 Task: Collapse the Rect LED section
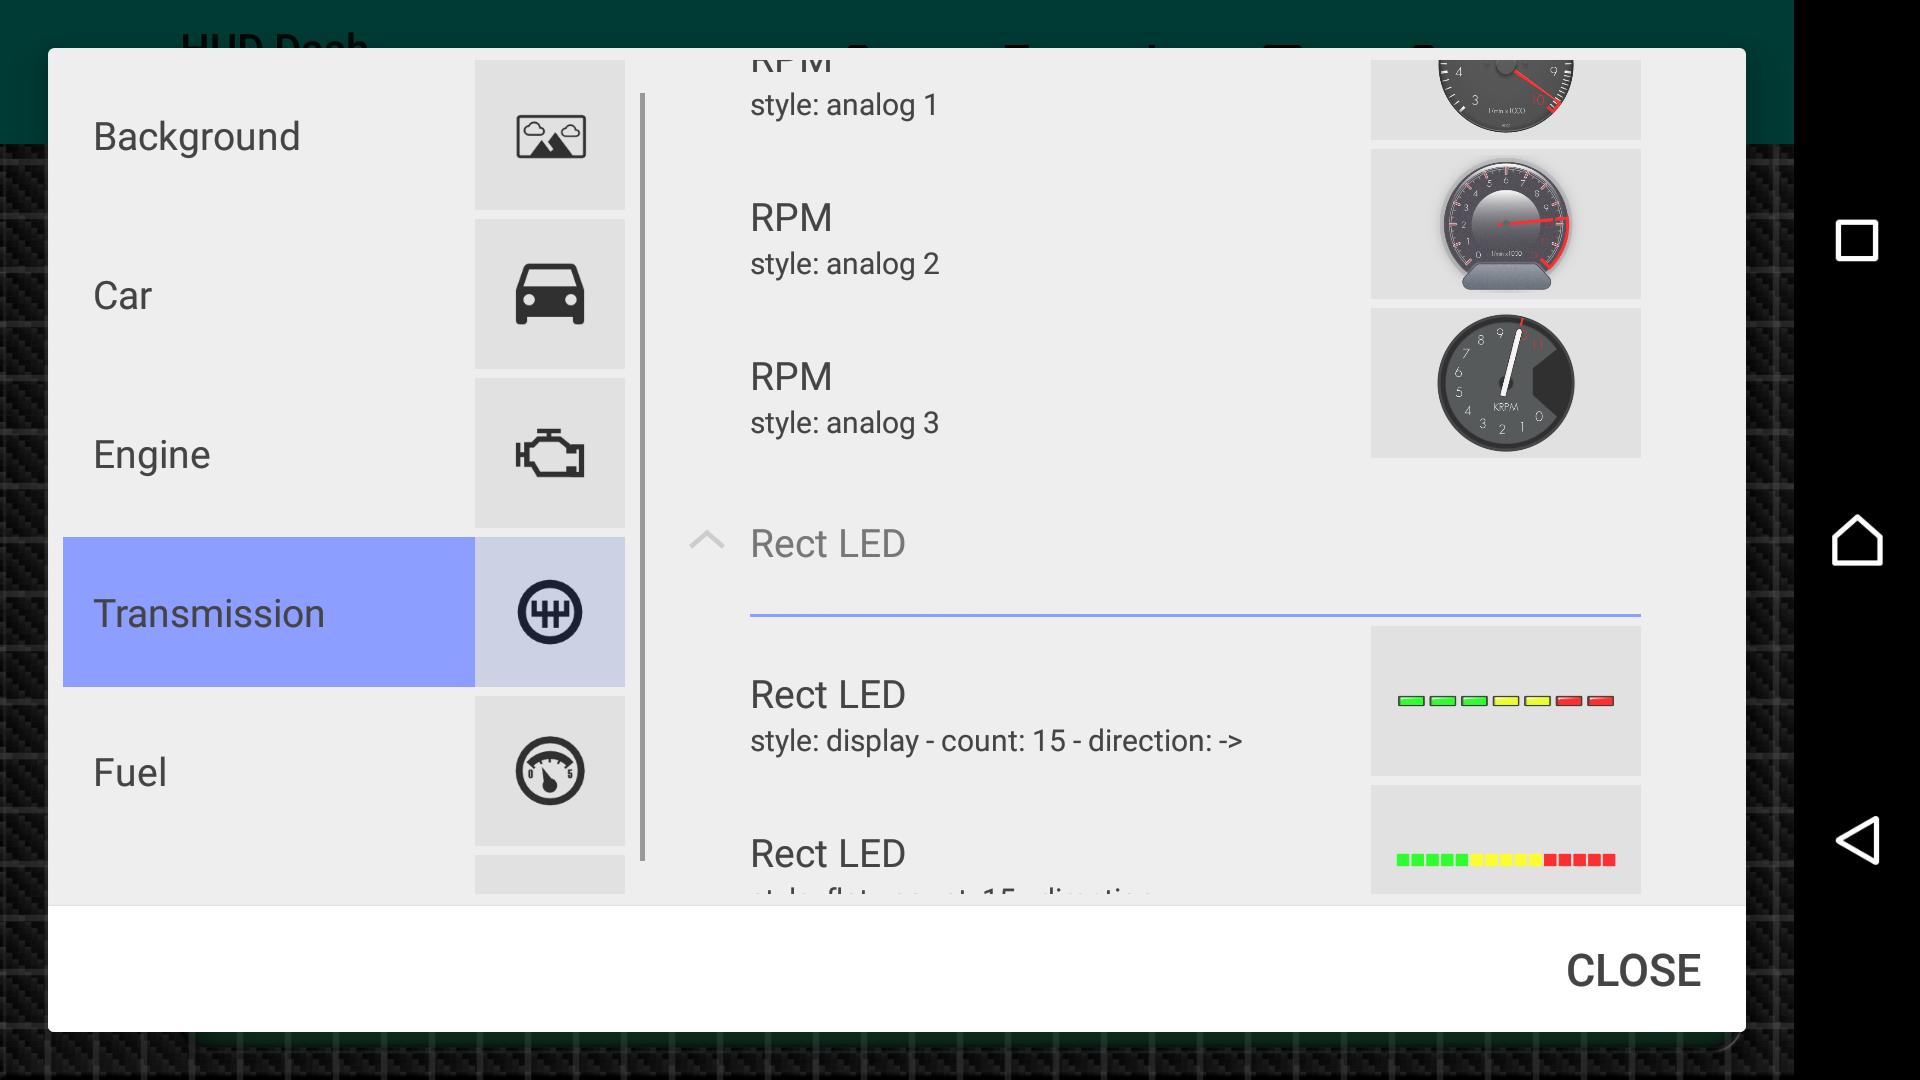pos(705,541)
